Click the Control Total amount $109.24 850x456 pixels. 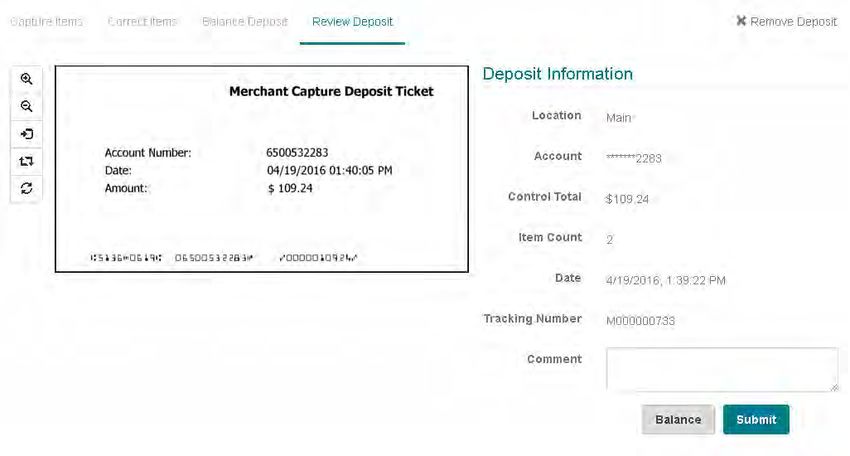(x=627, y=199)
